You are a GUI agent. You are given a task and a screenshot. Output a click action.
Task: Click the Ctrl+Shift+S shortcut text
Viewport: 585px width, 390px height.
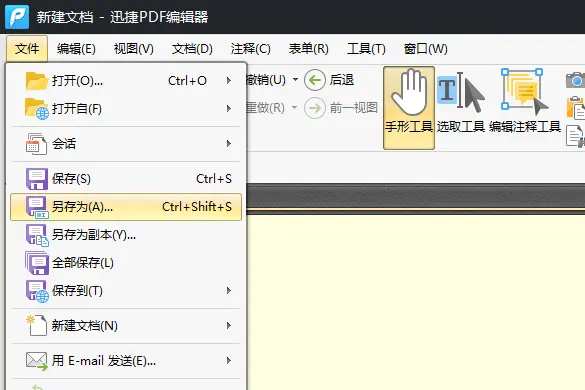tap(197, 207)
